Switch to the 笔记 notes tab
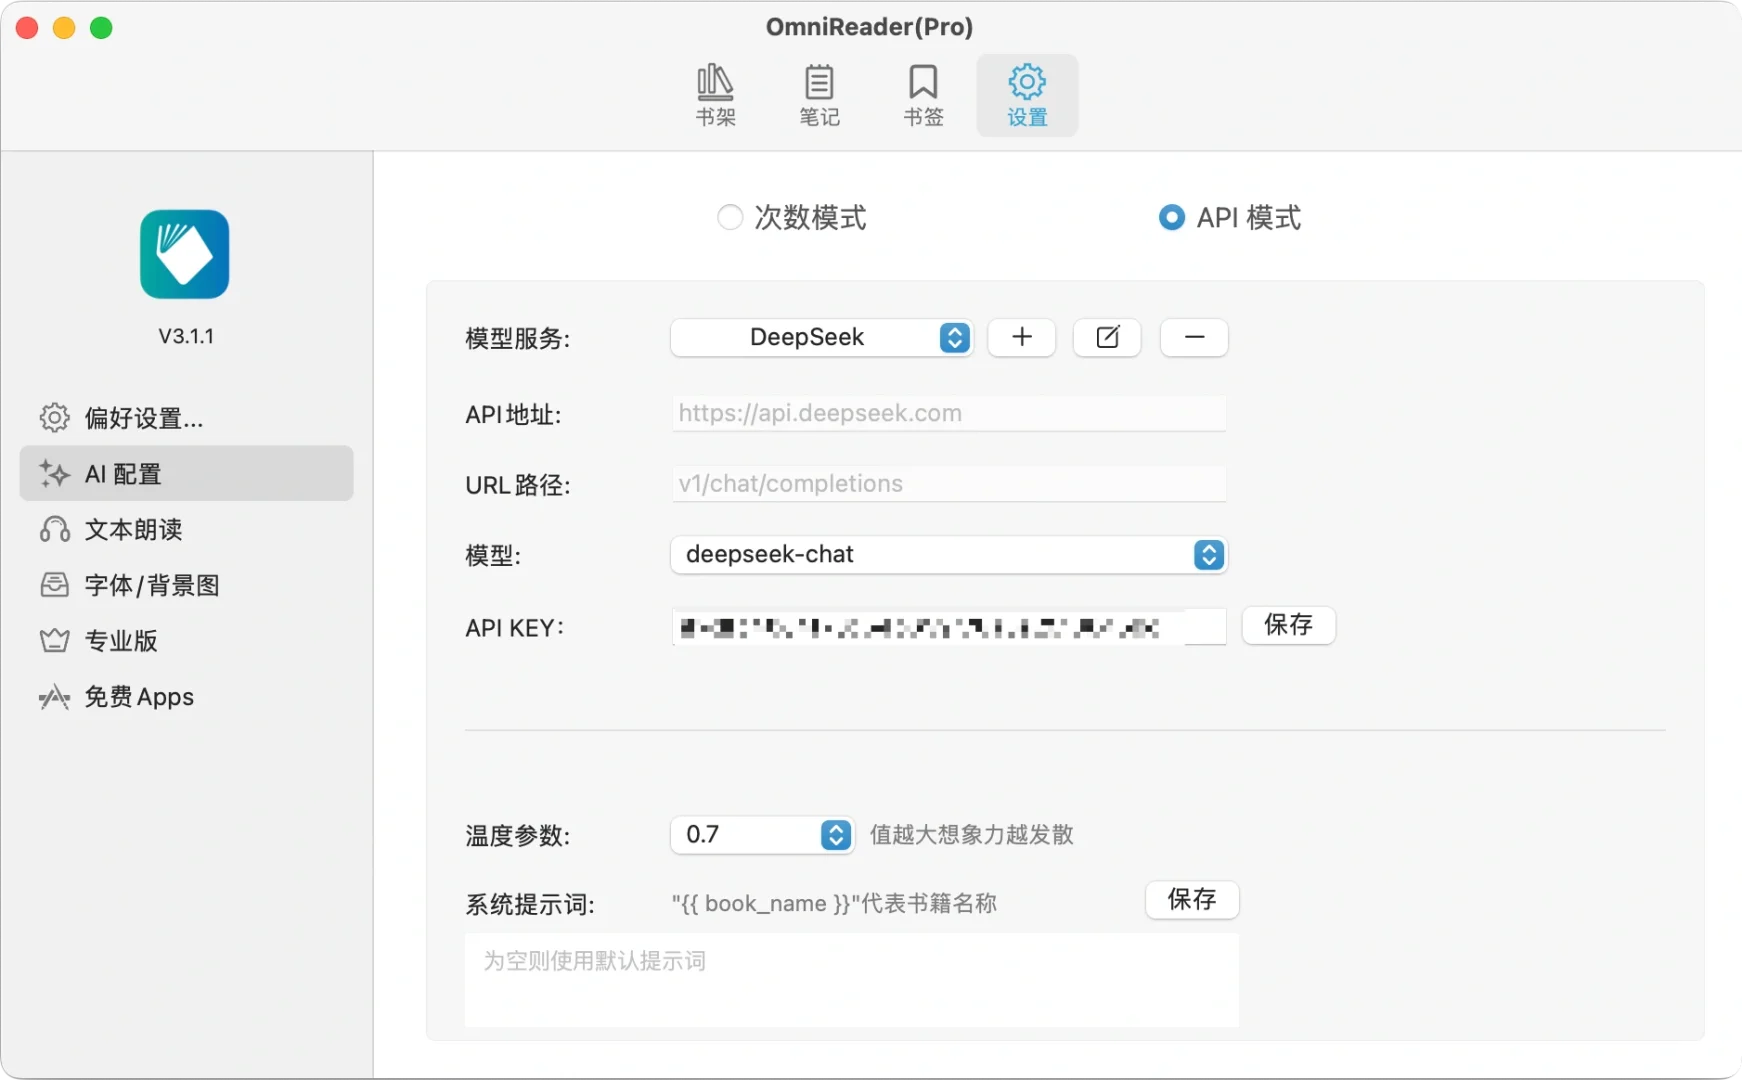Screen dimensions: 1742x1080 819,95
